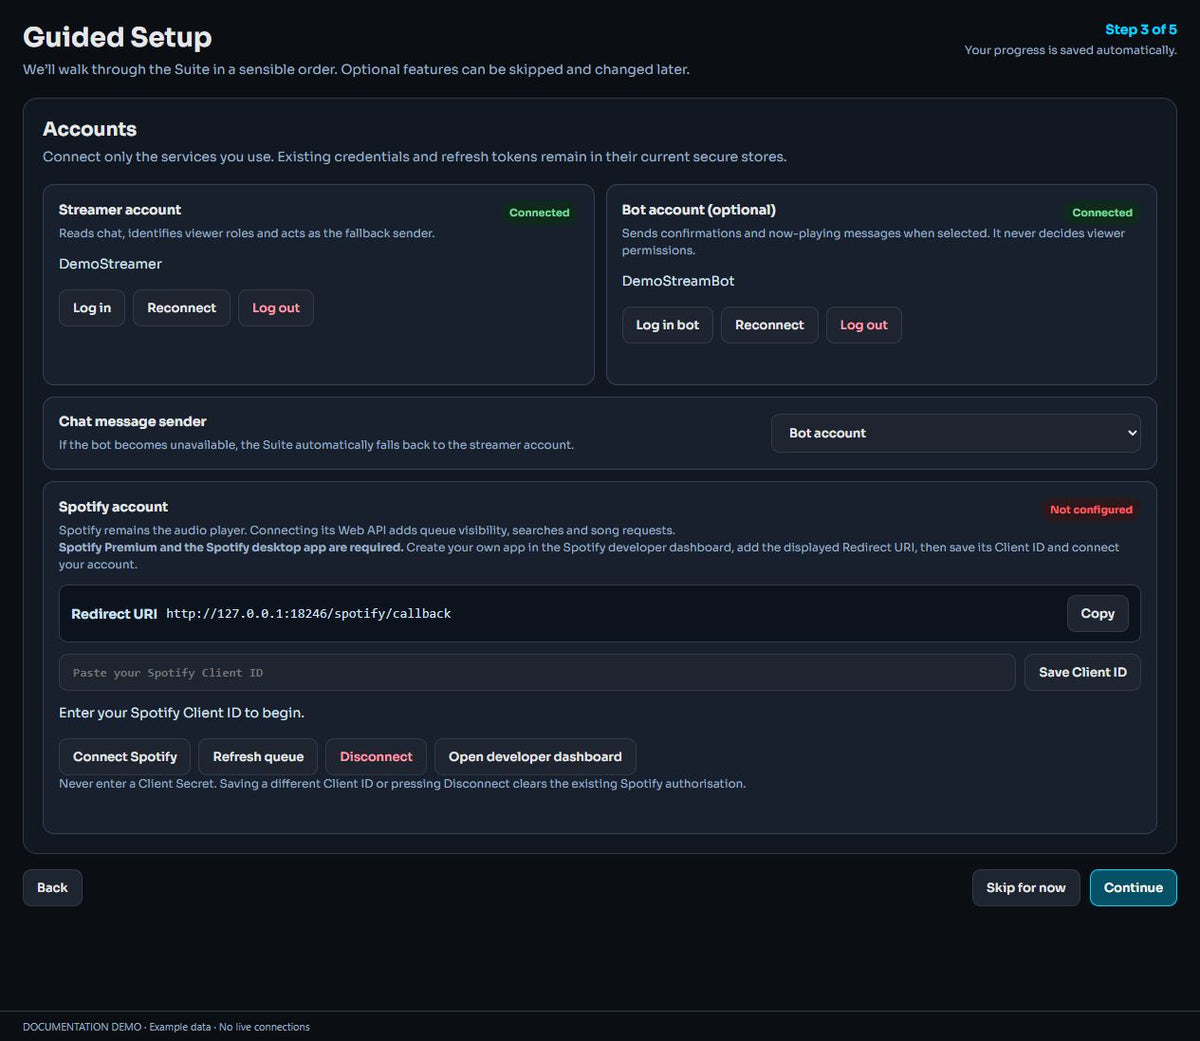The image size is (1200, 1041).
Task: Log out of the Streamer account
Action: [x=276, y=308]
